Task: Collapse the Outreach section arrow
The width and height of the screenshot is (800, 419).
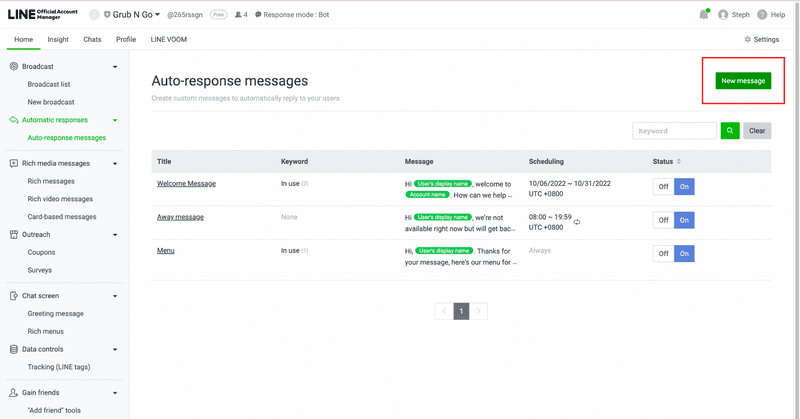Action: 115,235
